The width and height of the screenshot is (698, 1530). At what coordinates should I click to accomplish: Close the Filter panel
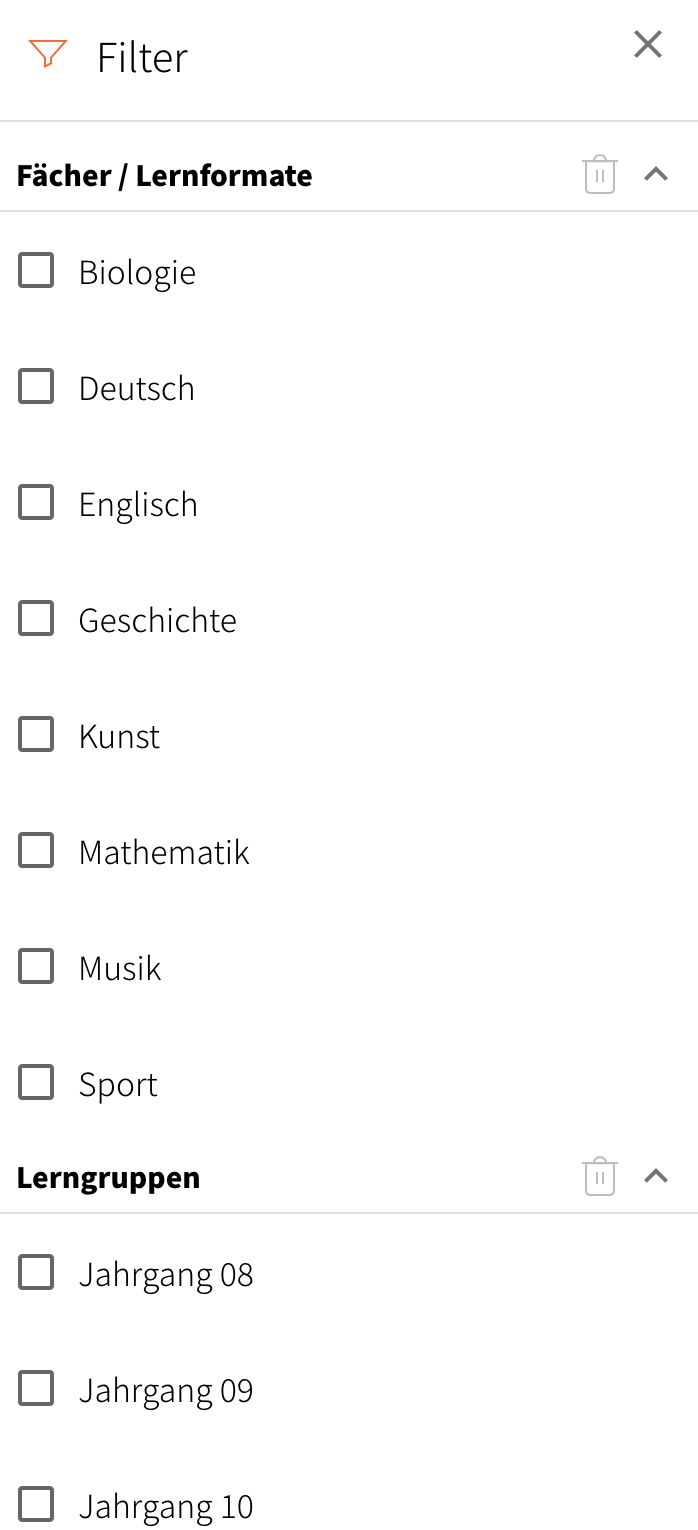[648, 44]
